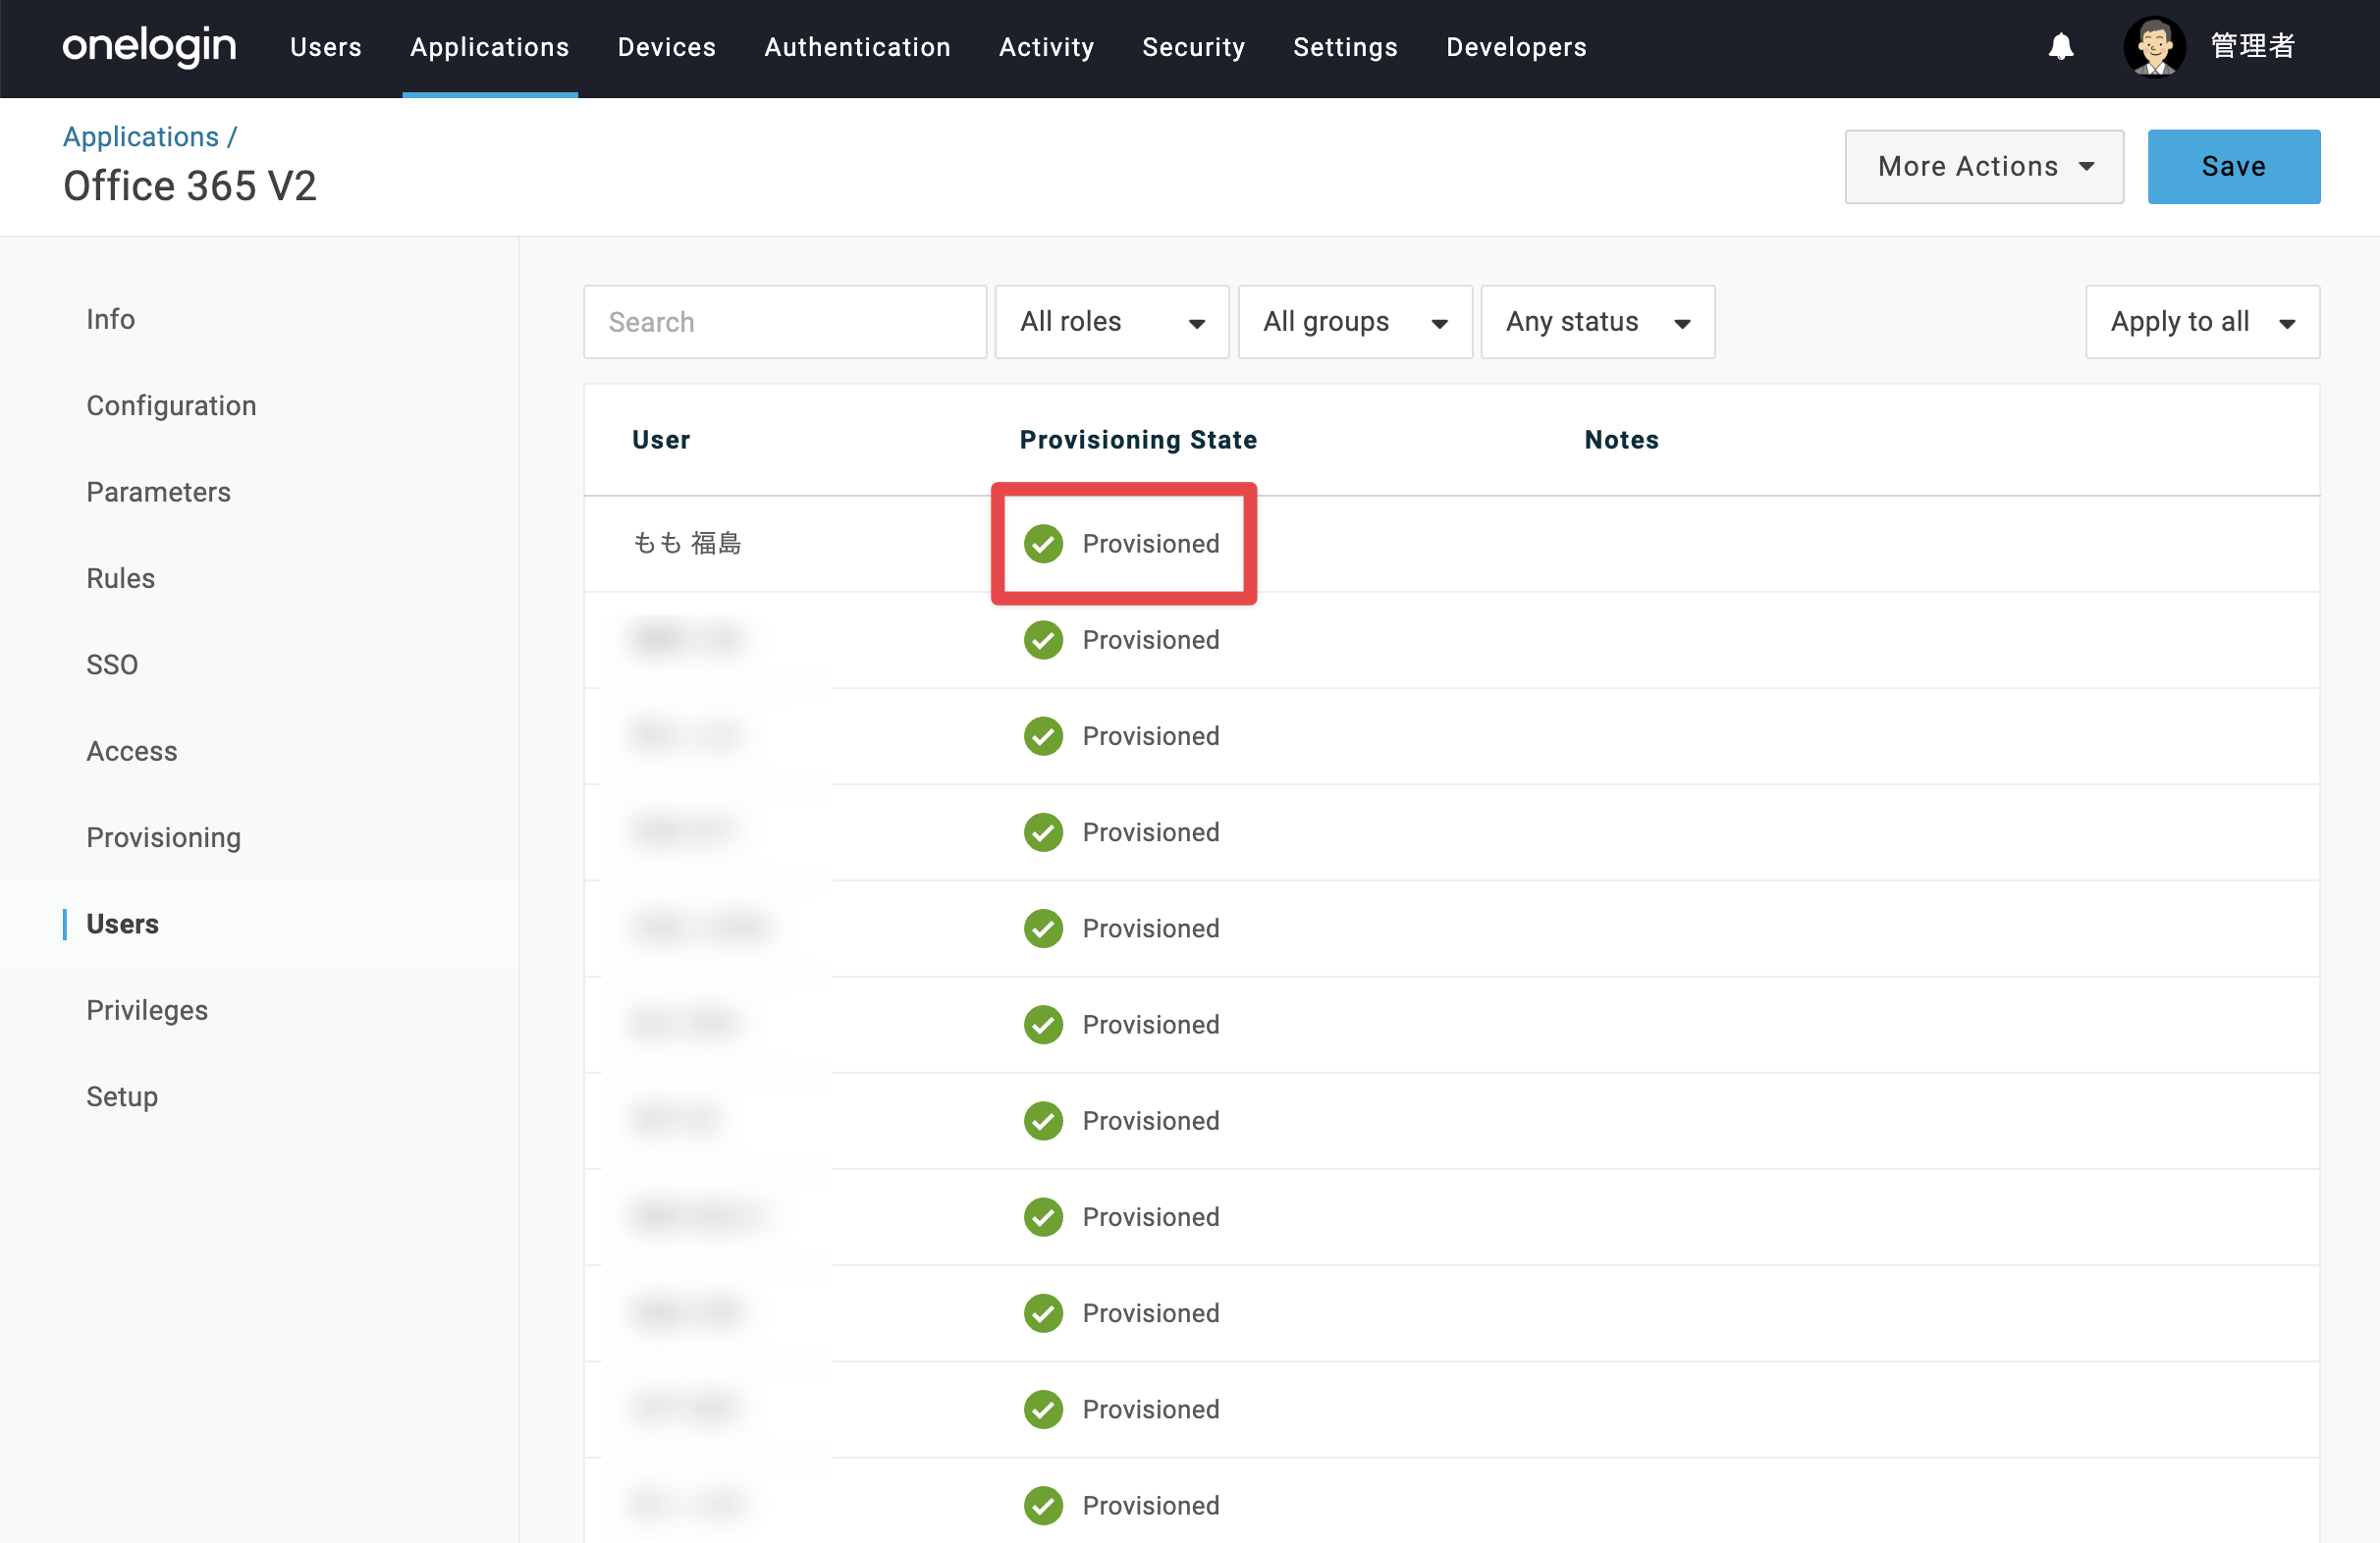Open the Settings top menu
This screenshot has width=2380, height=1543.
point(1346,47)
